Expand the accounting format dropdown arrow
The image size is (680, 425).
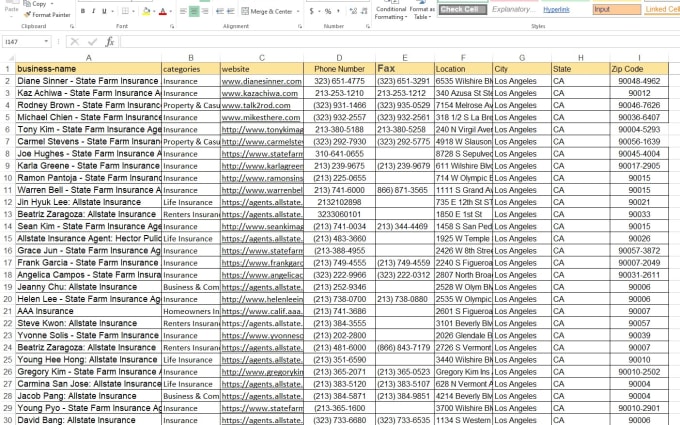[x=319, y=11]
